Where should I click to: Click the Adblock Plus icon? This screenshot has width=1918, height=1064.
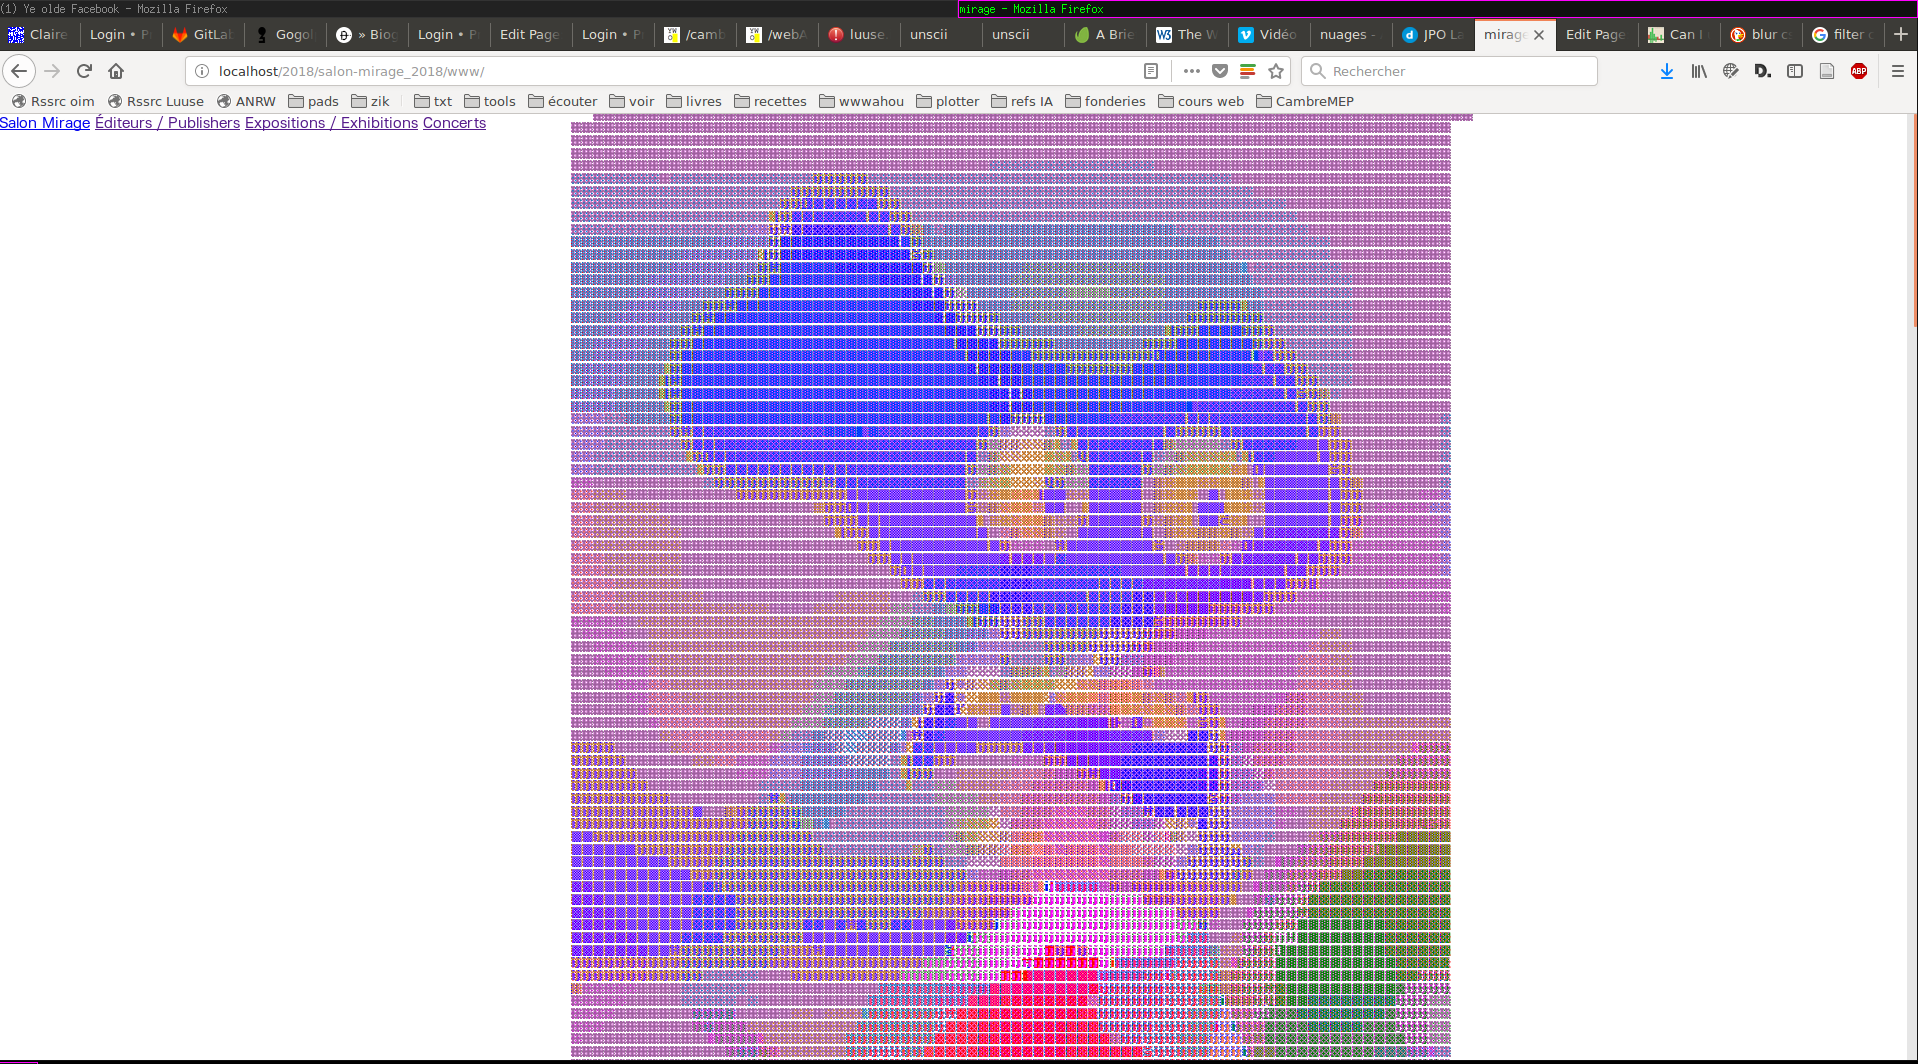point(1858,71)
